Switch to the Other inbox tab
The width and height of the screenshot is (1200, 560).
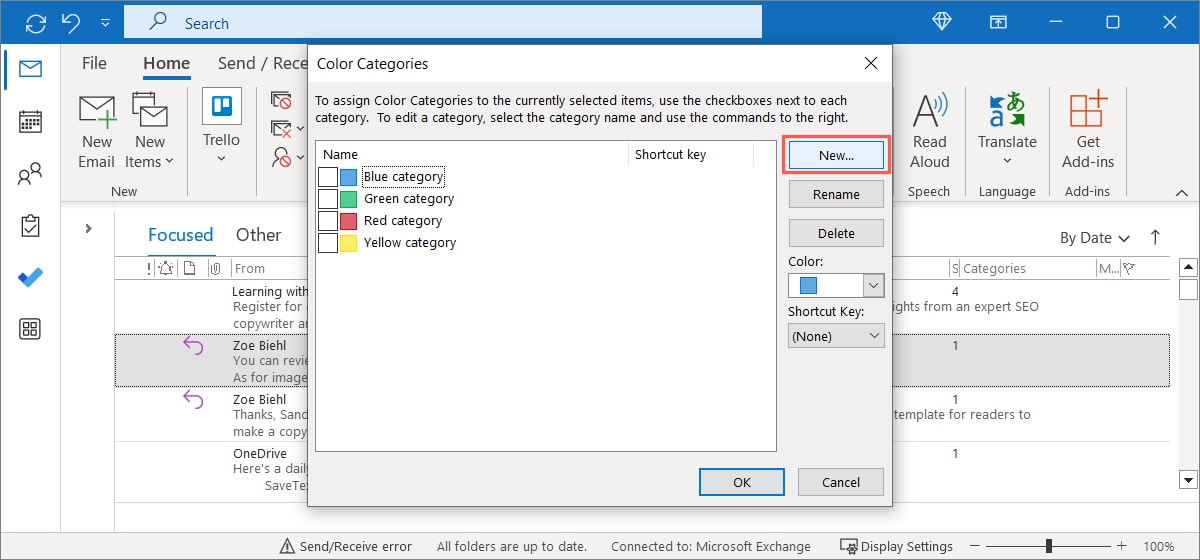point(258,235)
